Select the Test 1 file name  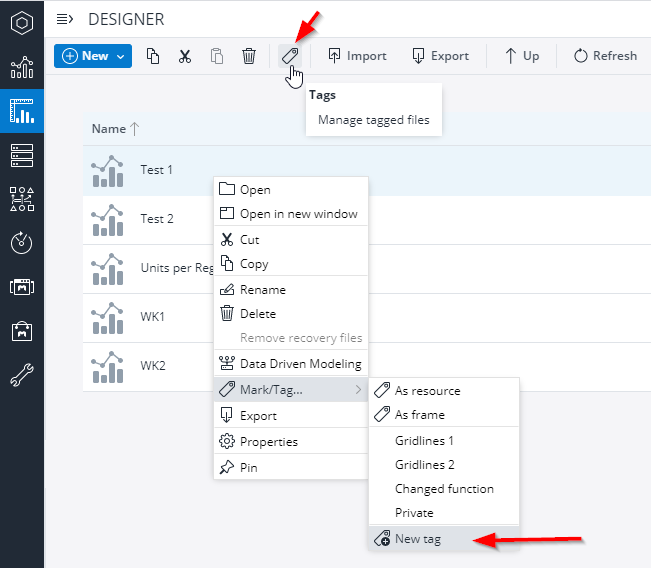pyautogui.click(x=157, y=170)
